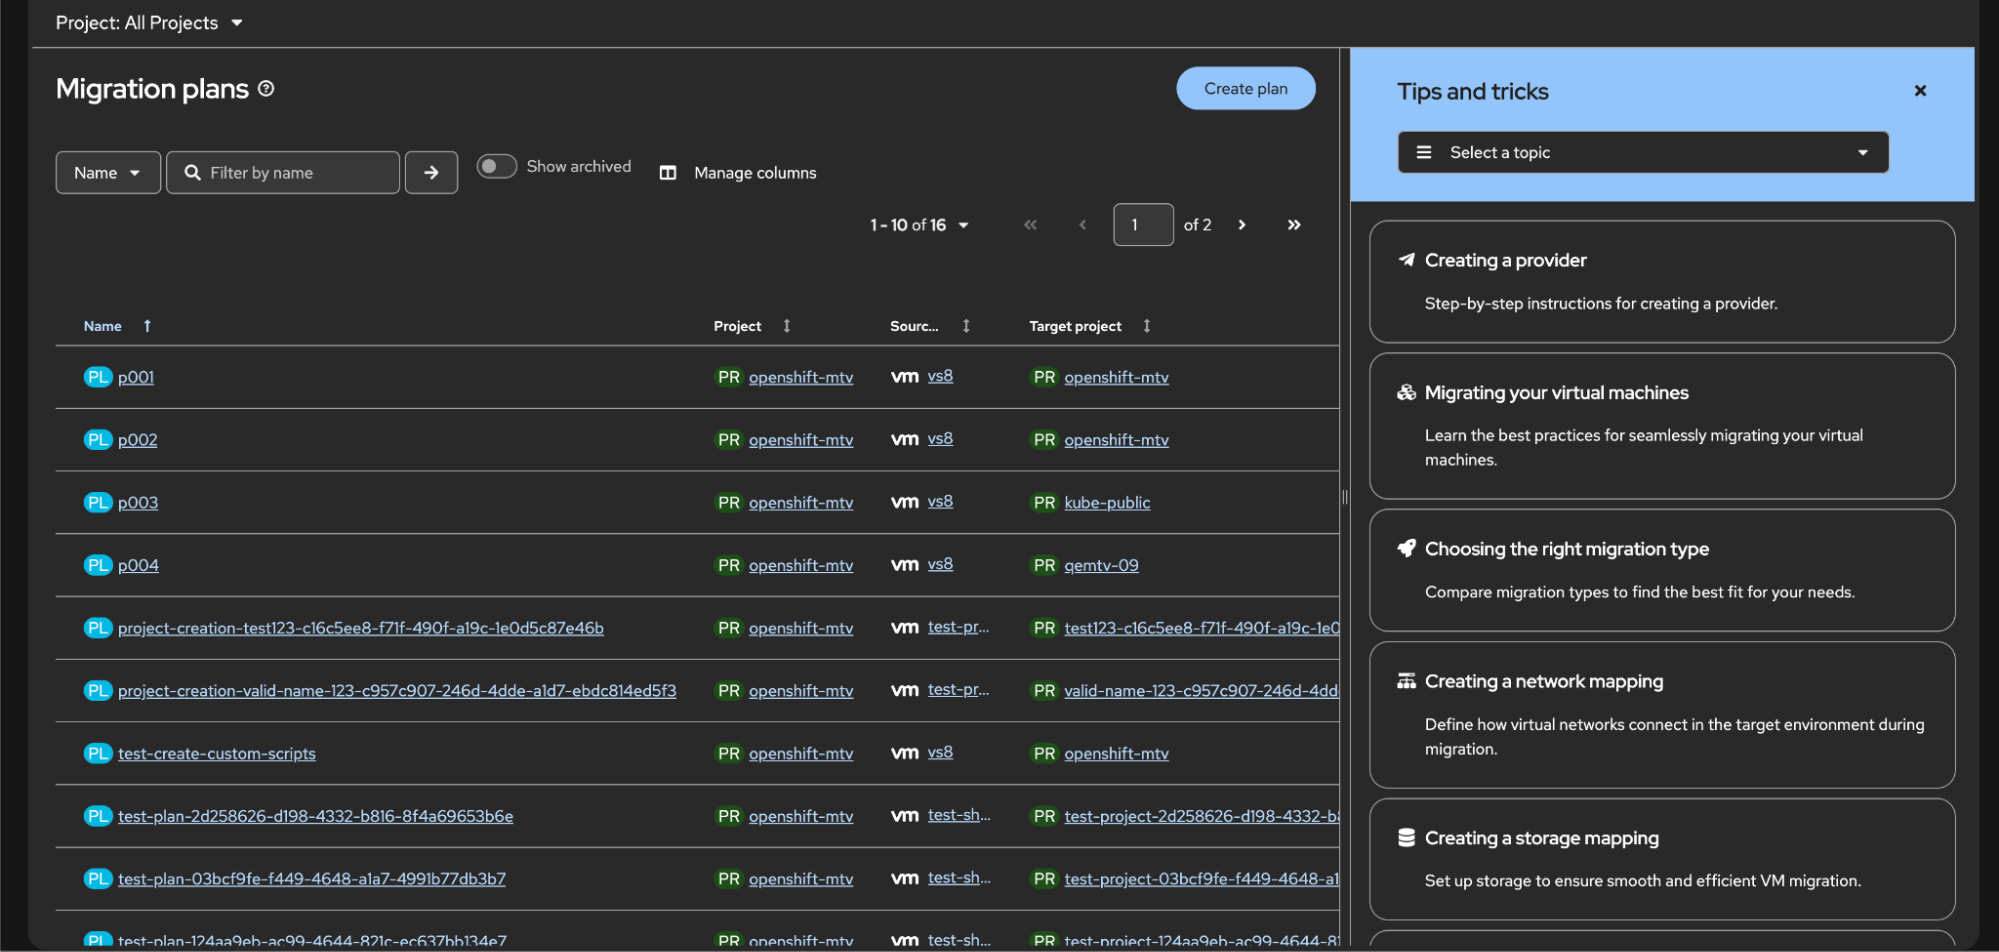Screen dimensions: 1999x952
Task: Click the arrow search submit button
Action: point(431,173)
